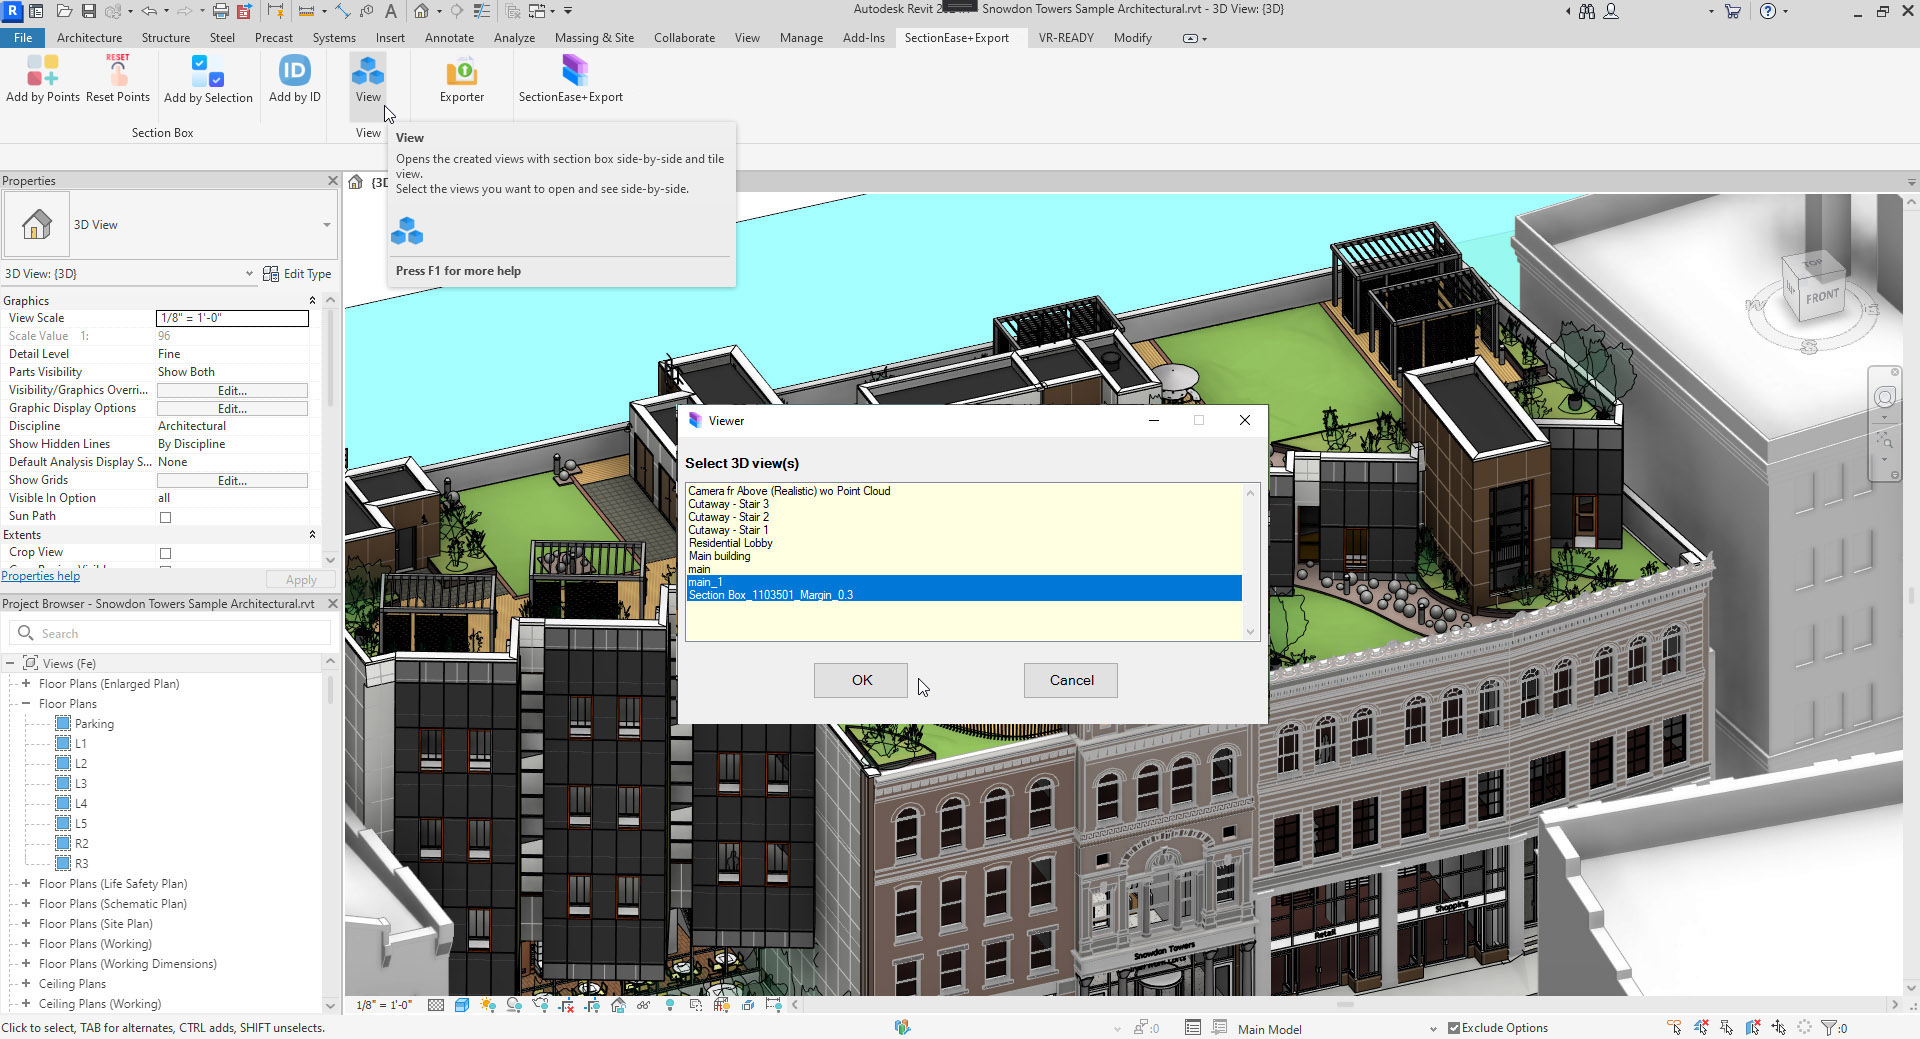Screen dimensions: 1920x1039
Task: Confirm the Viewer dialog with OK
Action: pos(861,680)
